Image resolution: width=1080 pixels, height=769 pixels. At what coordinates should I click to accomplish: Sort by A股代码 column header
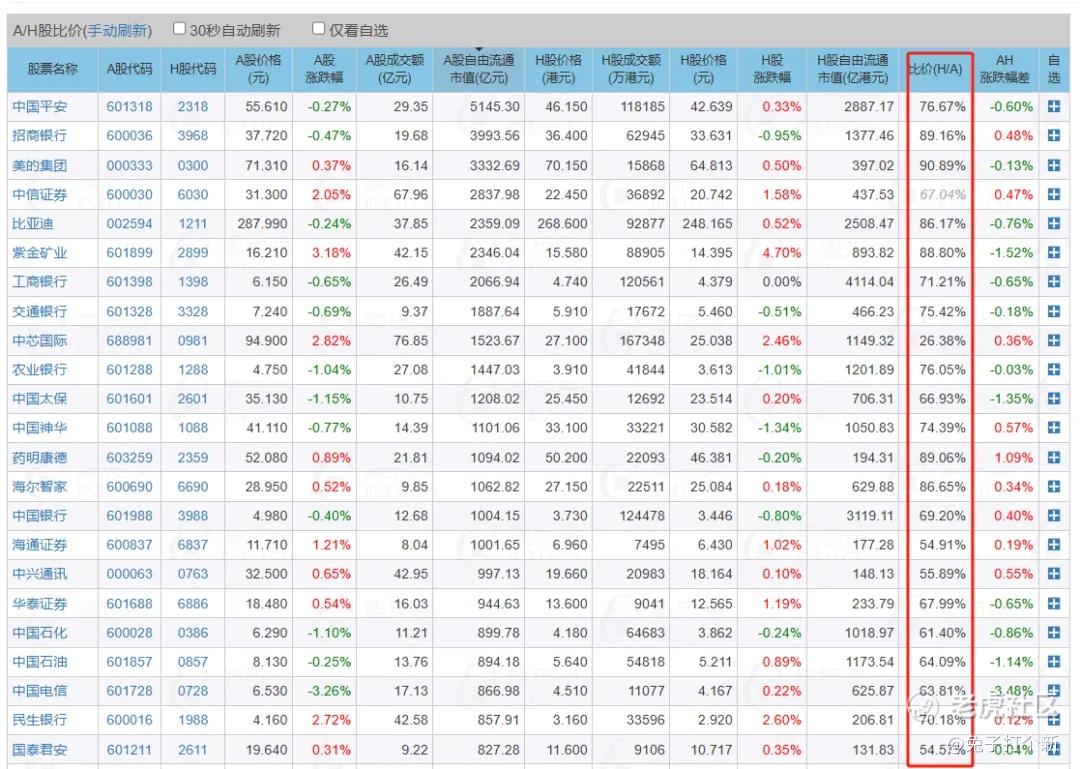point(129,69)
